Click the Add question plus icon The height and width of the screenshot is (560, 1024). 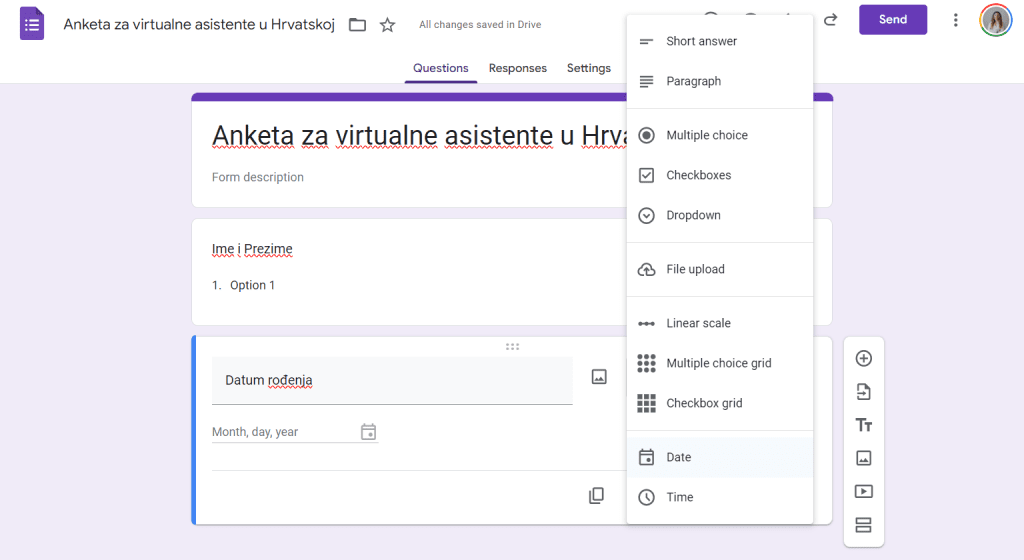[x=864, y=359]
